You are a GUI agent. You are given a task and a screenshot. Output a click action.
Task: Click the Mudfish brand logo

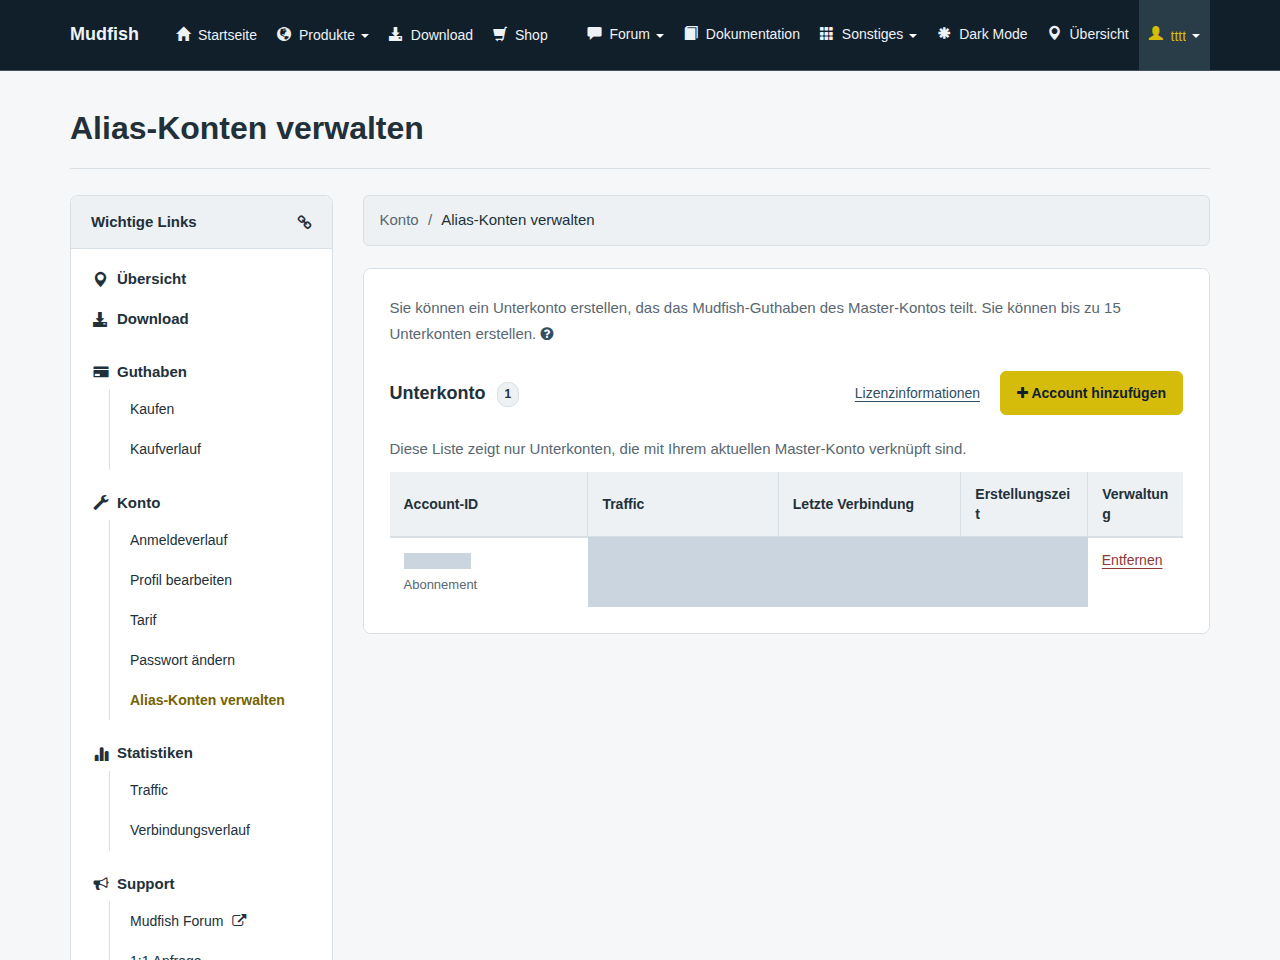[x=104, y=34]
